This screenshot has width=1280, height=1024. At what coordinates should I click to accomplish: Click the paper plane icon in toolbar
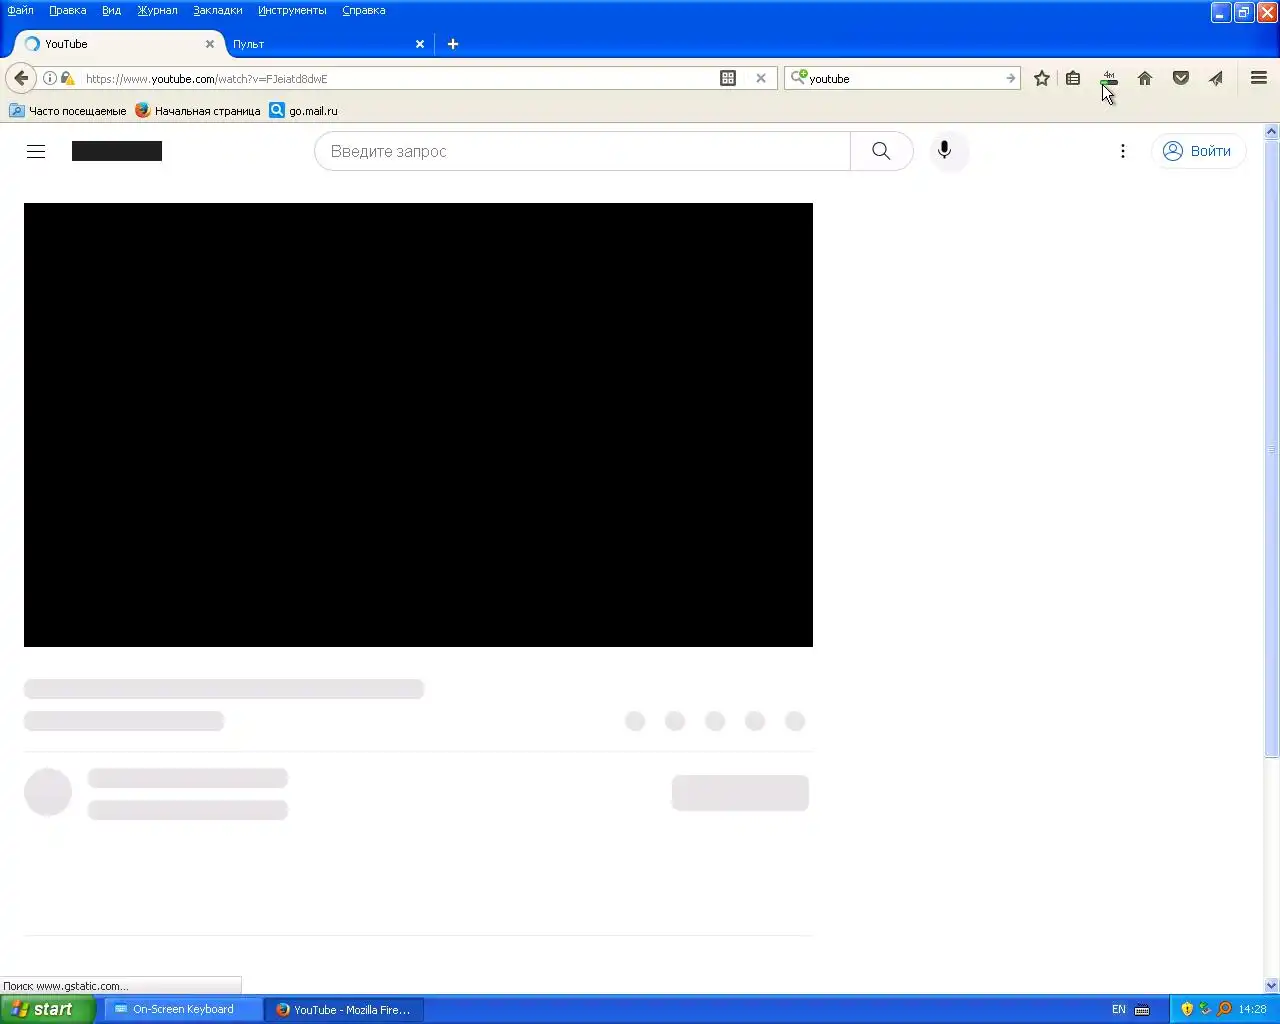[x=1216, y=78]
